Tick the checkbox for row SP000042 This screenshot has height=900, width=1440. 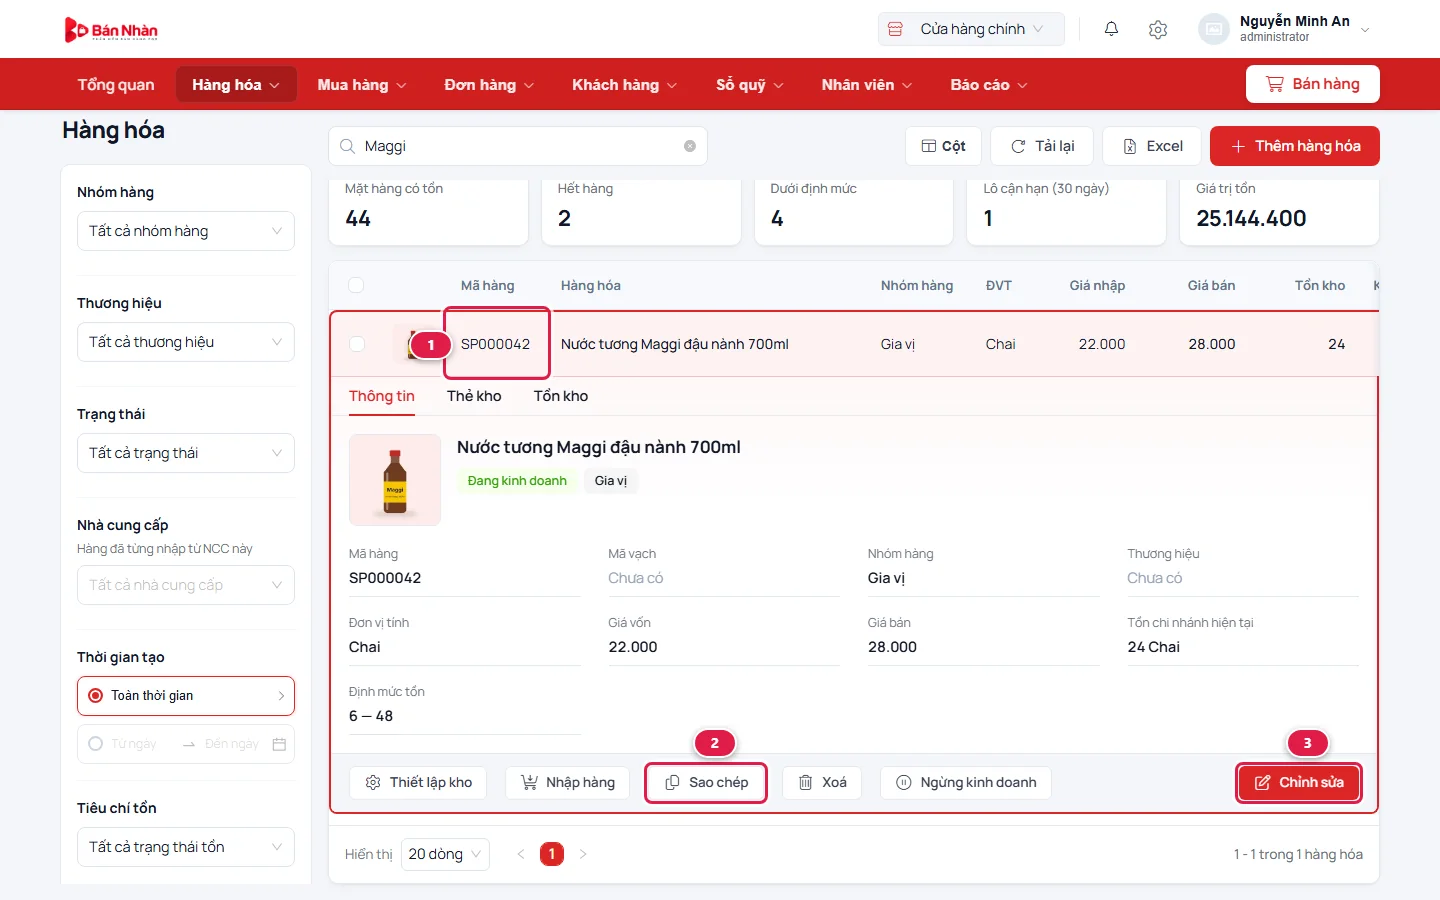click(356, 344)
